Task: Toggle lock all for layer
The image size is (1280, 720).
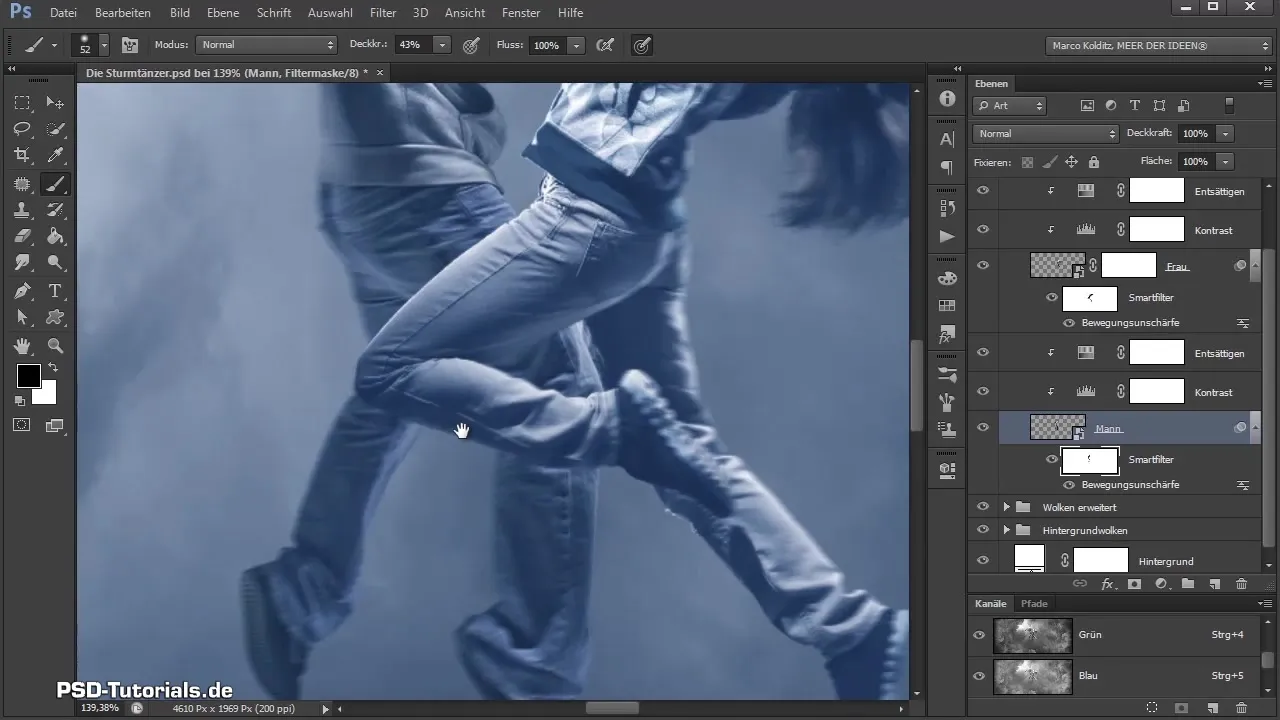Action: click(x=1093, y=161)
